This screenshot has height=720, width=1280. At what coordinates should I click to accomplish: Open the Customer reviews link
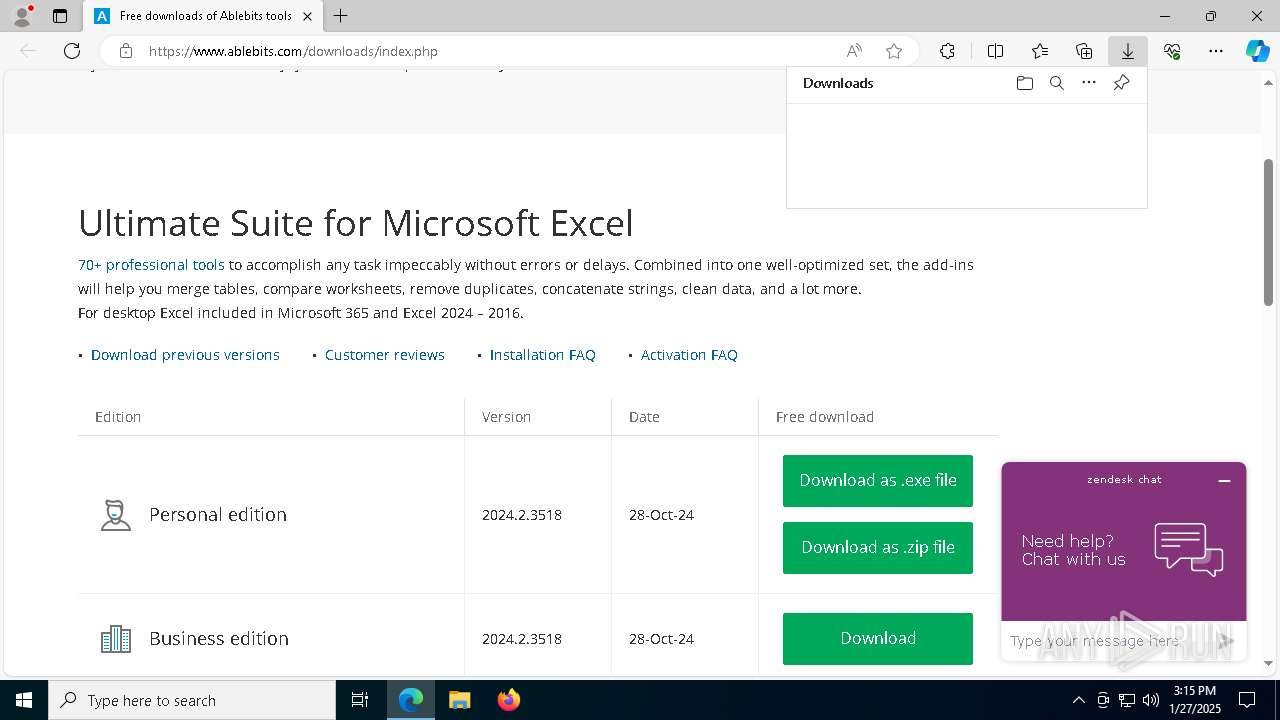(385, 355)
